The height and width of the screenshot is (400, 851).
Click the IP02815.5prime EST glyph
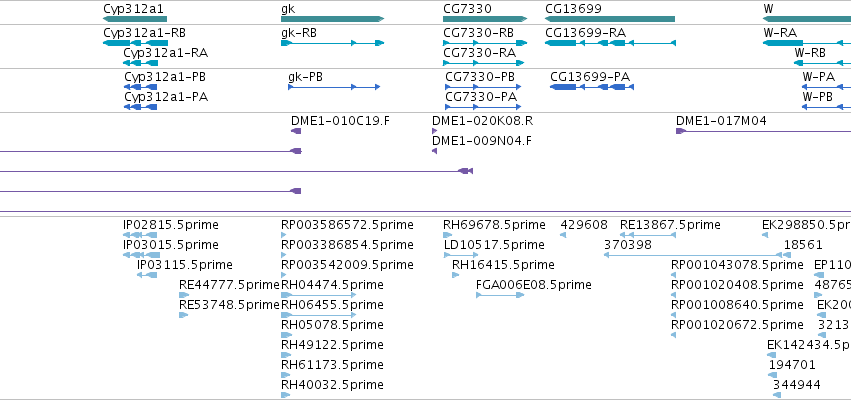click(x=140, y=235)
